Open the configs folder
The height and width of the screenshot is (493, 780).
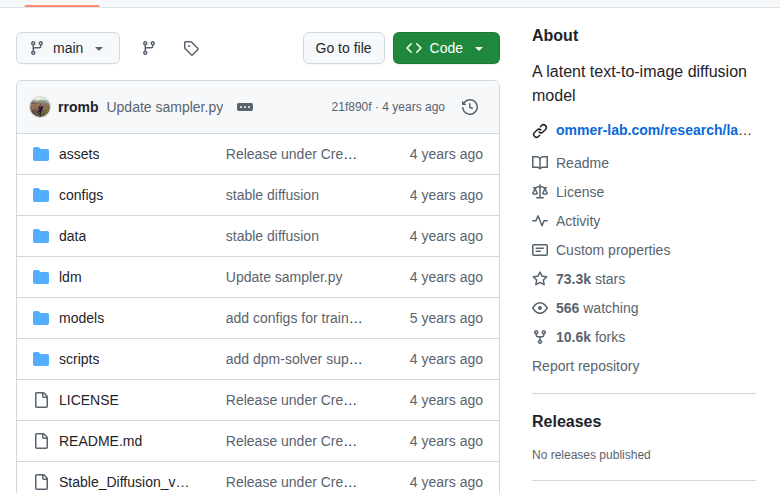[81, 195]
